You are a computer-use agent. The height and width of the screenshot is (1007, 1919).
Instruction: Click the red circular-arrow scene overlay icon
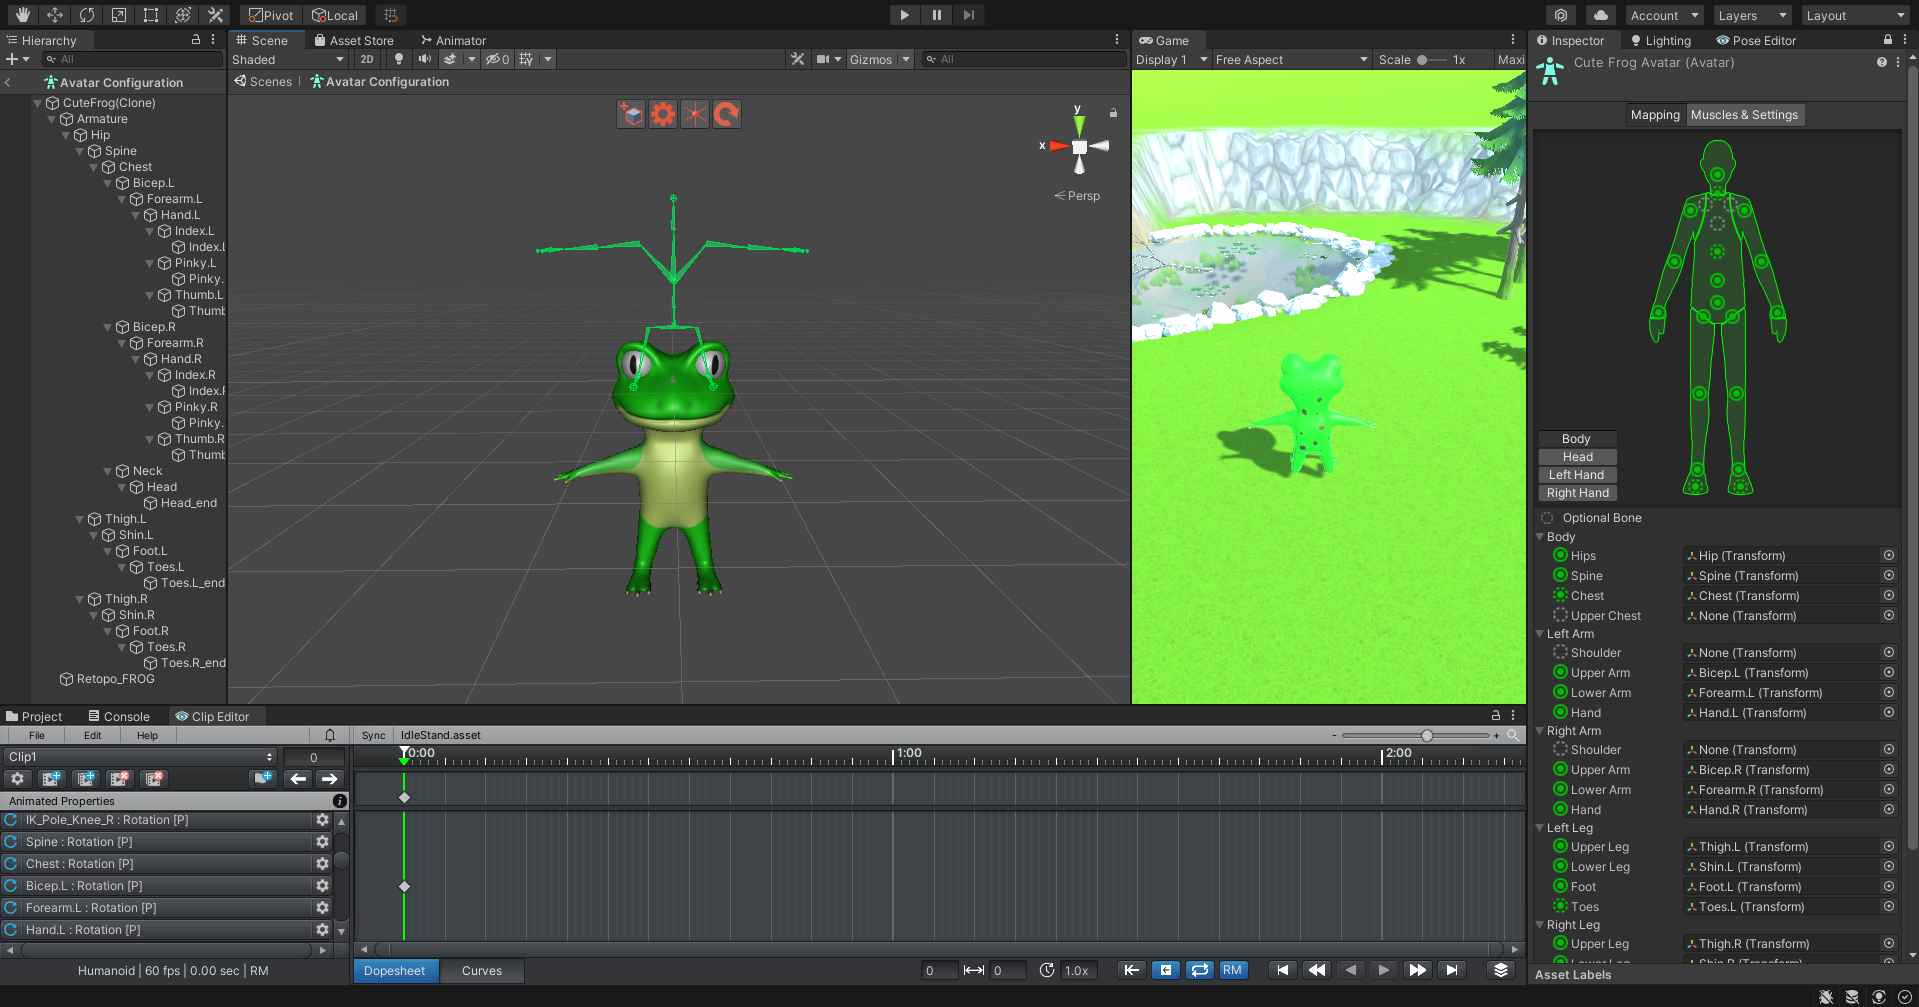point(727,114)
